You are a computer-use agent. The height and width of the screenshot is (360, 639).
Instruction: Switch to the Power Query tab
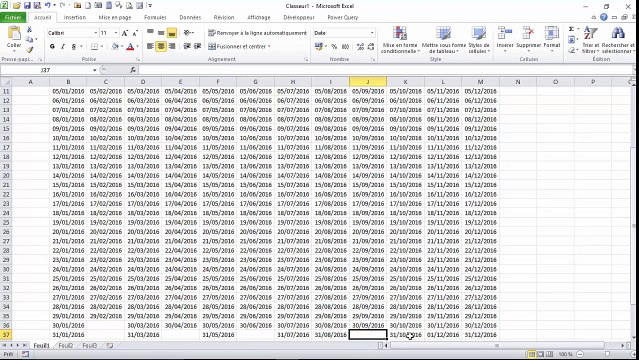click(343, 18)
